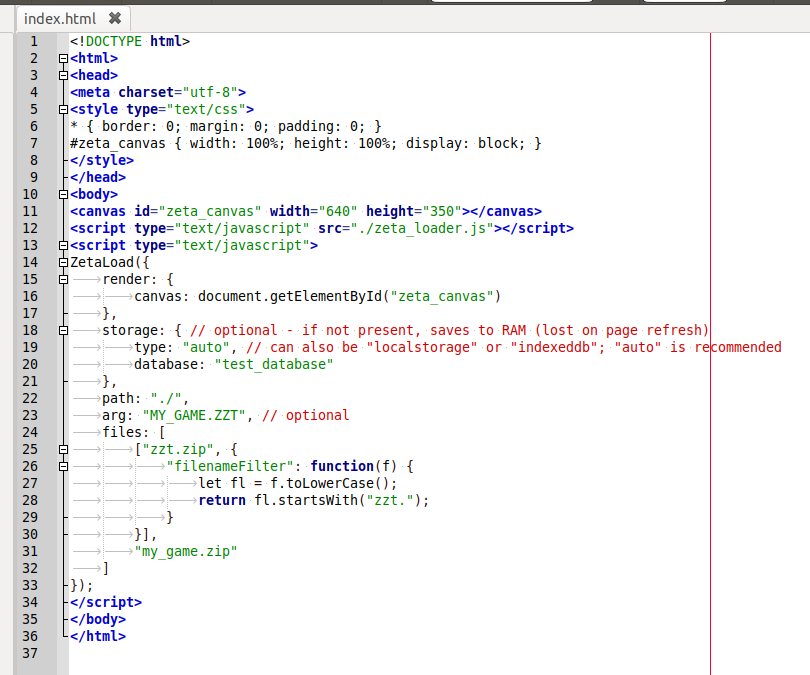The width and height of the screenshot is (810, 675).
Task: Click line number 20 in the gutter
Action: pyautogui.click(x=30, y=364)
